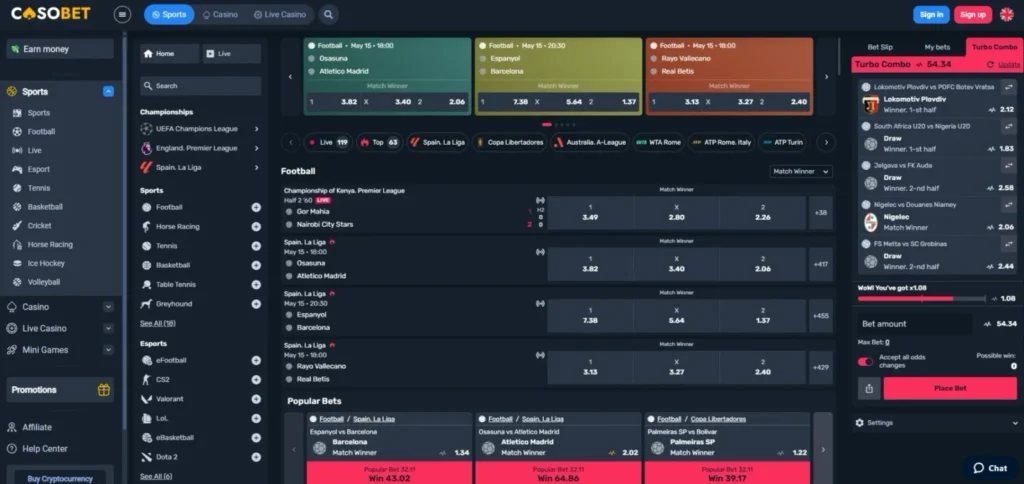Show +417 more markets for Osasuna match
The image size is (1024, 484).
pos(821,265)
